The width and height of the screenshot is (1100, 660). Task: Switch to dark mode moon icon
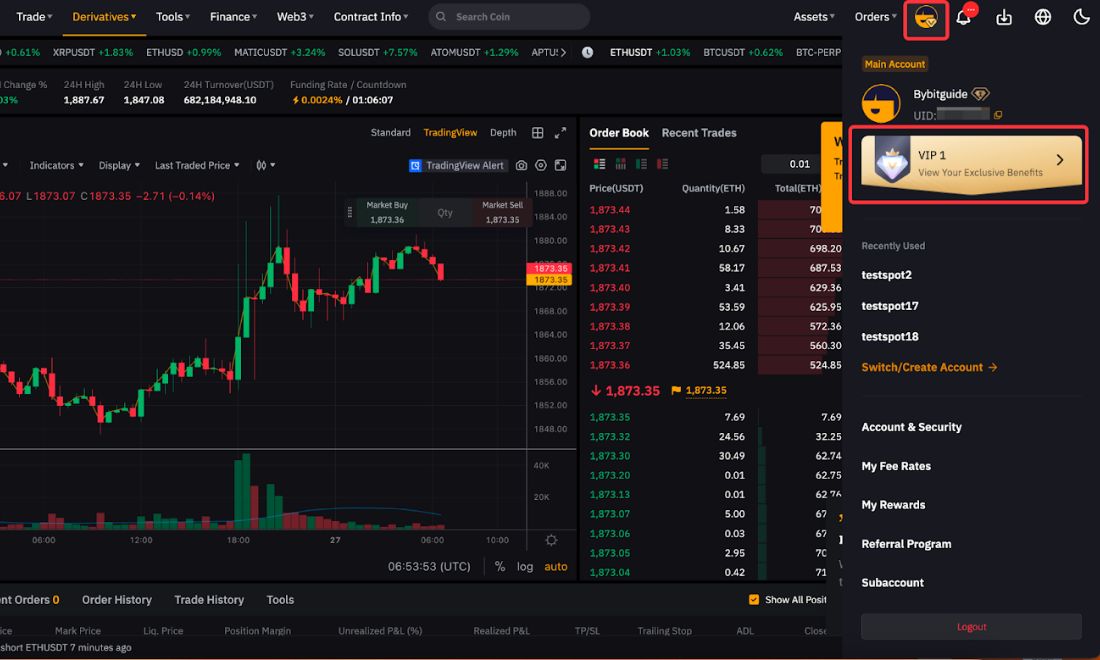click(1081, 17)
